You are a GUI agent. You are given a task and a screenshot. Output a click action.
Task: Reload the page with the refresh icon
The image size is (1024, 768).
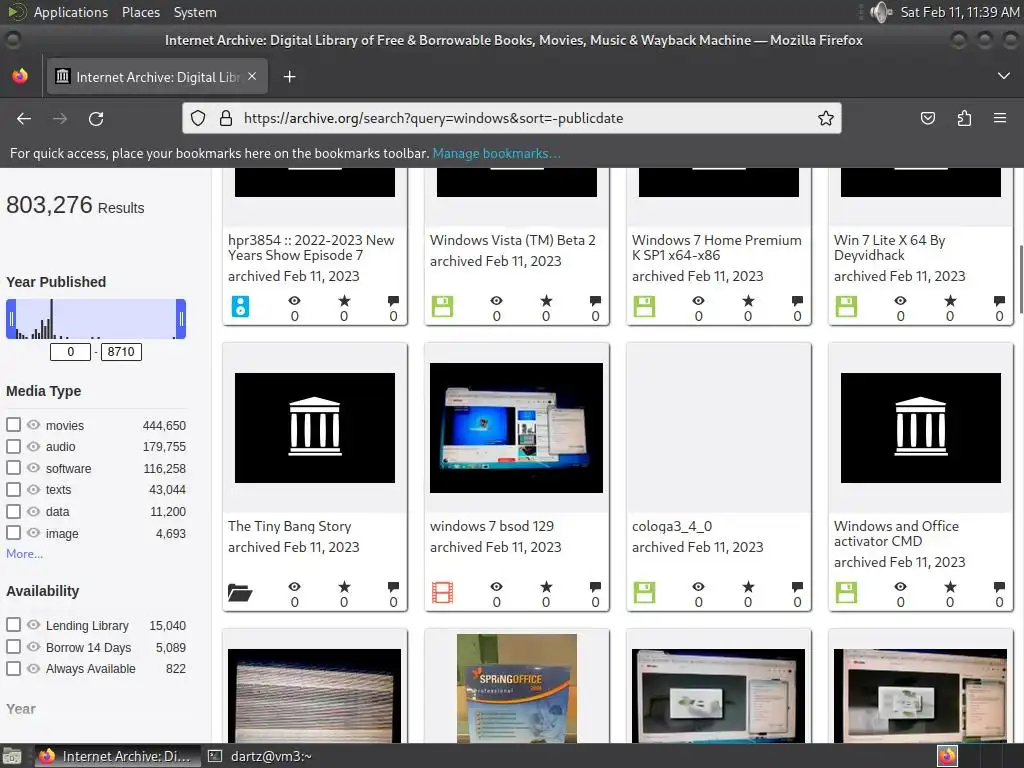(x=96, y=118)
